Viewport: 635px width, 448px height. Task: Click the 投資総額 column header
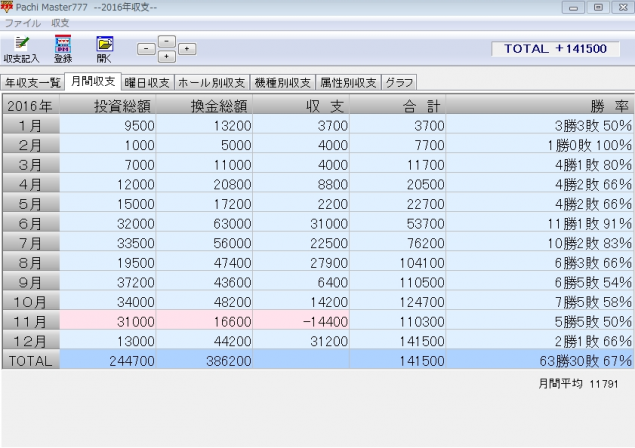coord(107,106)
